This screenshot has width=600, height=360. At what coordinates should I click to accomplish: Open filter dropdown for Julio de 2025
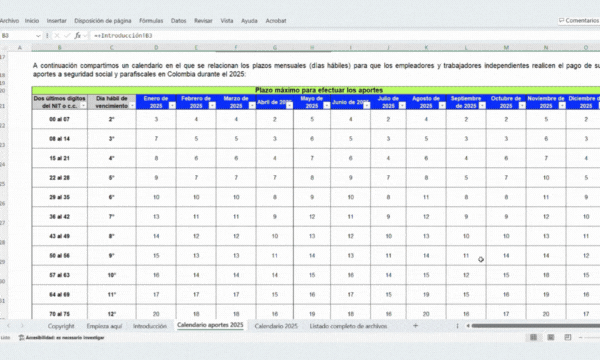click(402, 106)
